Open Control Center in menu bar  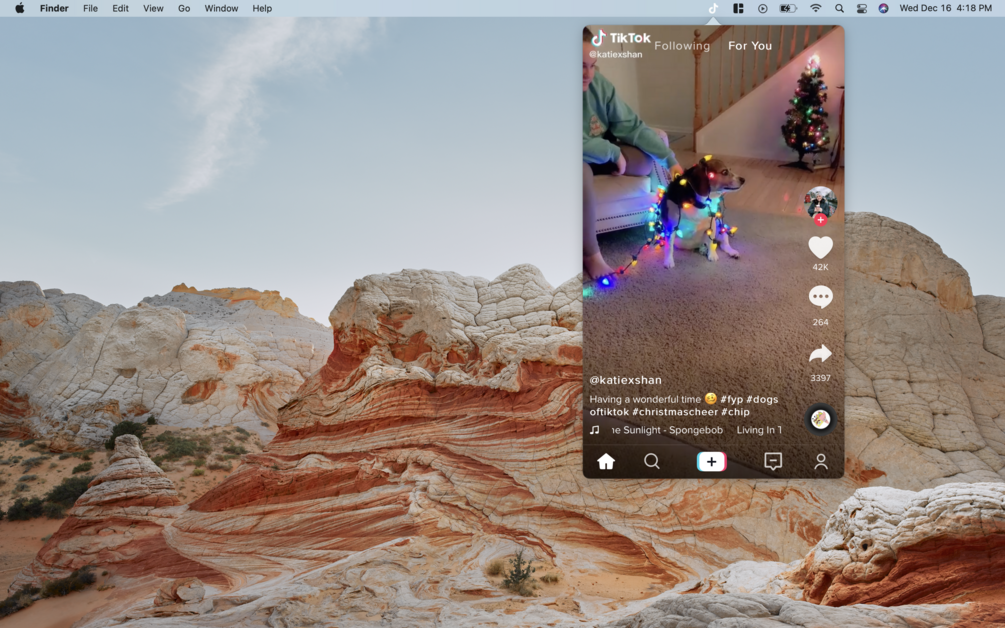click(x=861, y=8)
